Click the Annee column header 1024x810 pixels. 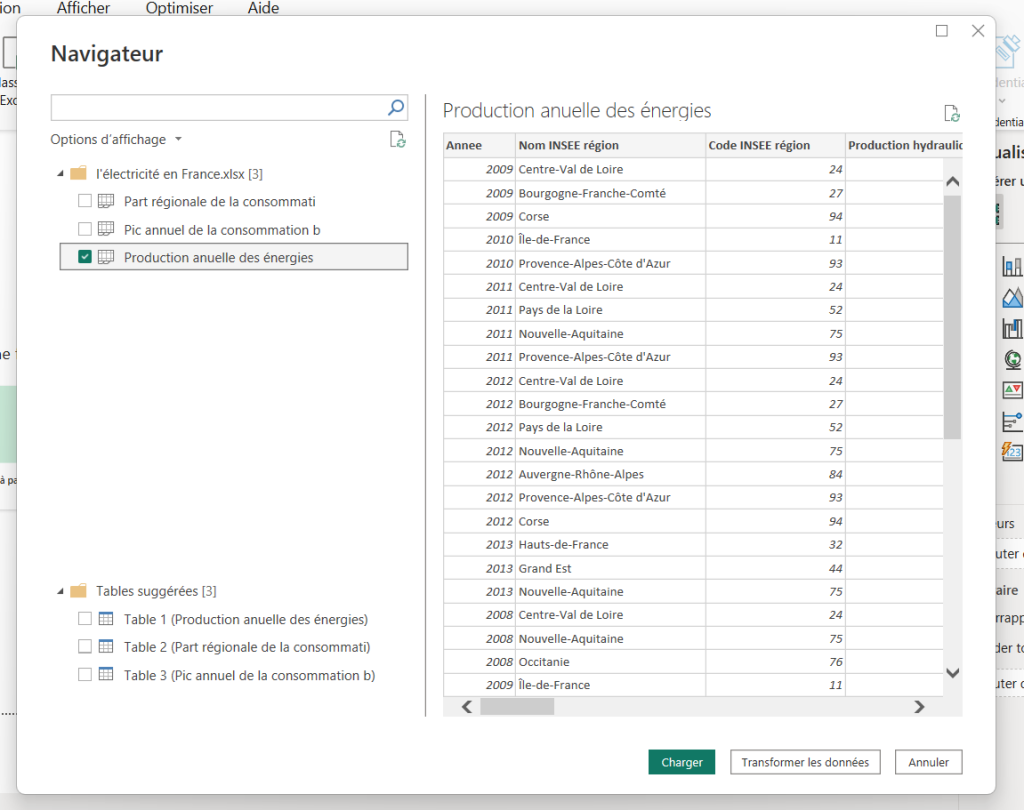(x=479, y=145)
